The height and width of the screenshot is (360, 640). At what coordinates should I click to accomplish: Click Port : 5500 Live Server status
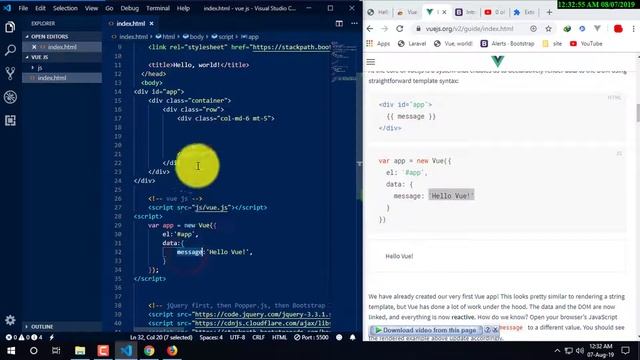tap(311, 338)
